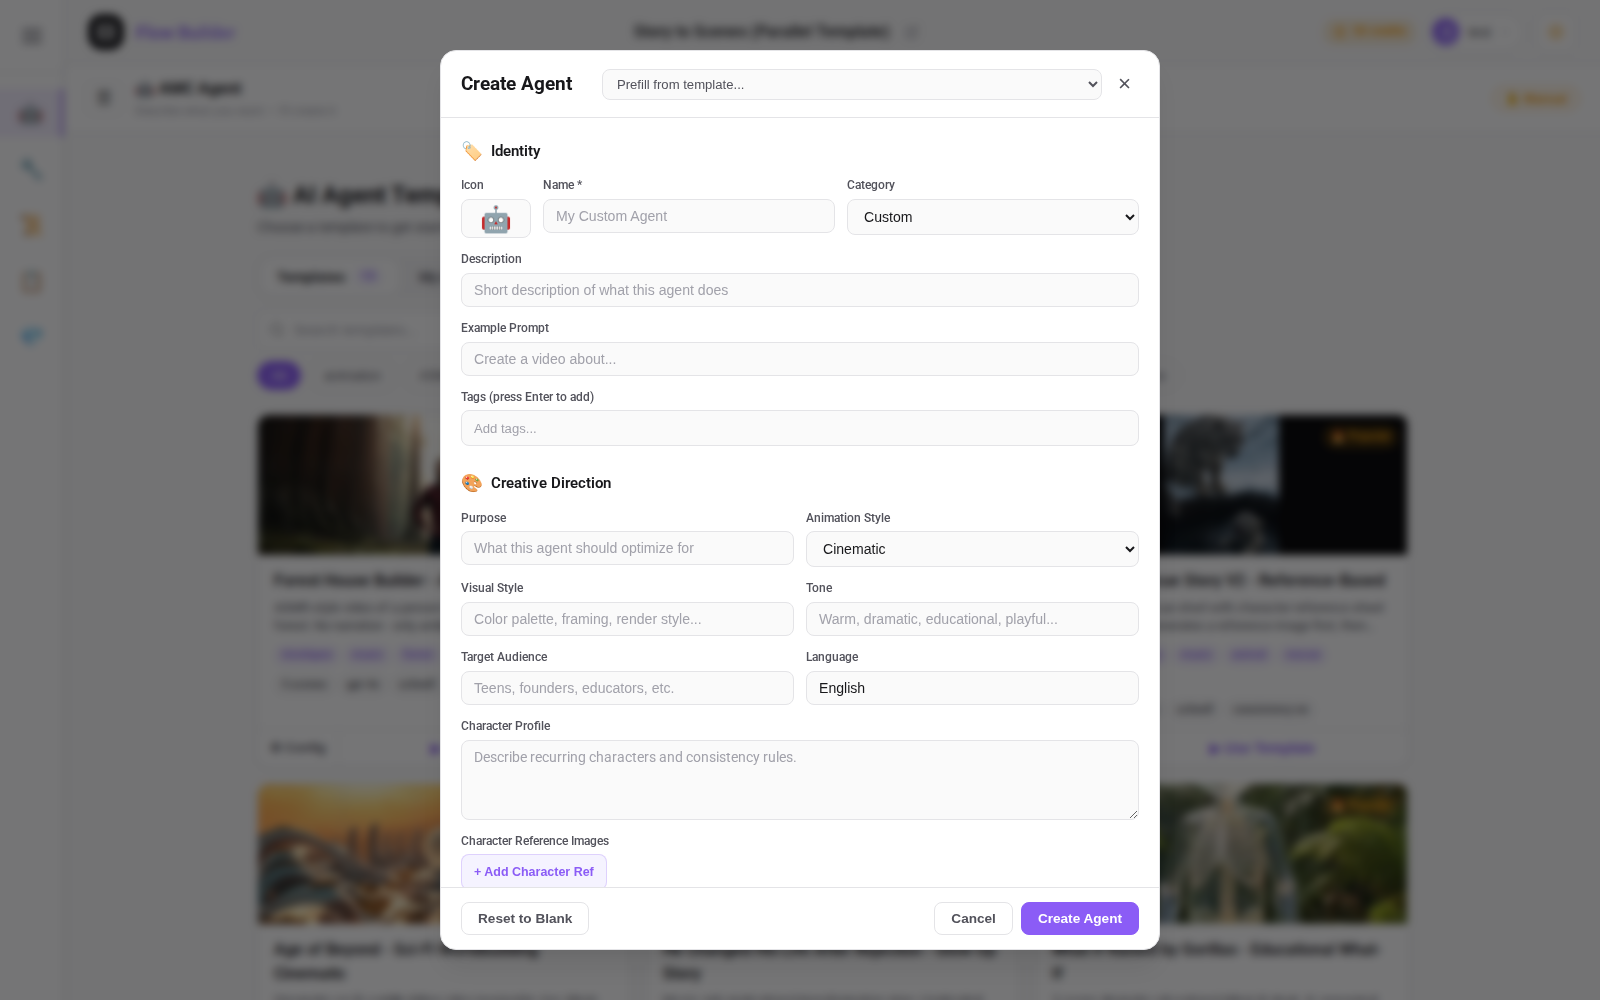This screenshot has width=1600, height=1000.
Task: Click the Character Profile text area
Action: [799, 780]
